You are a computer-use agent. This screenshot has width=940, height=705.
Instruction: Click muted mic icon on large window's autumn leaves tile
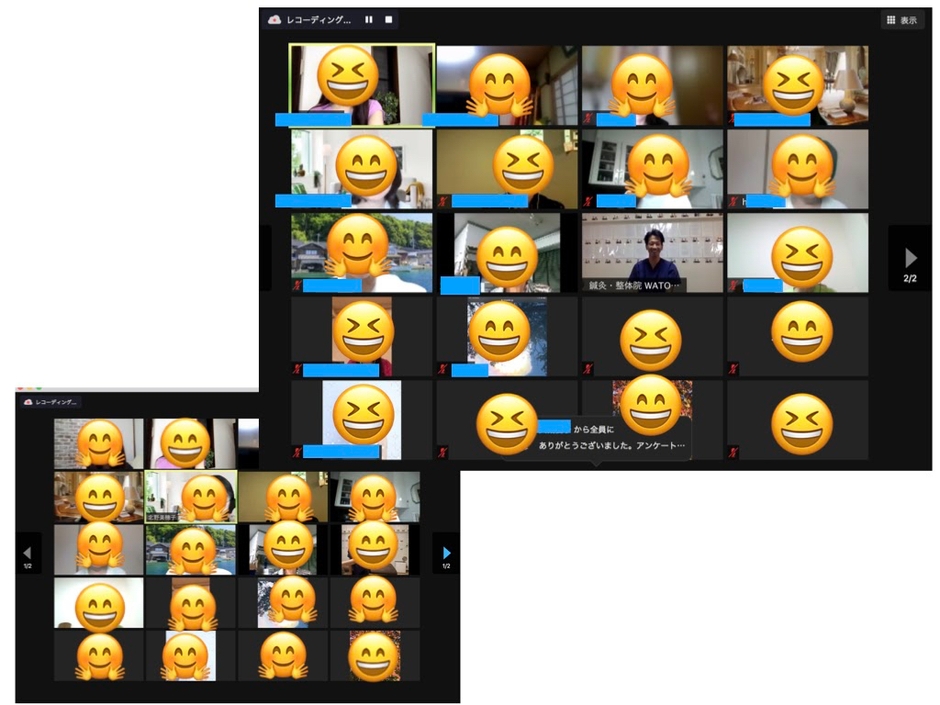[x=588, y=452]
